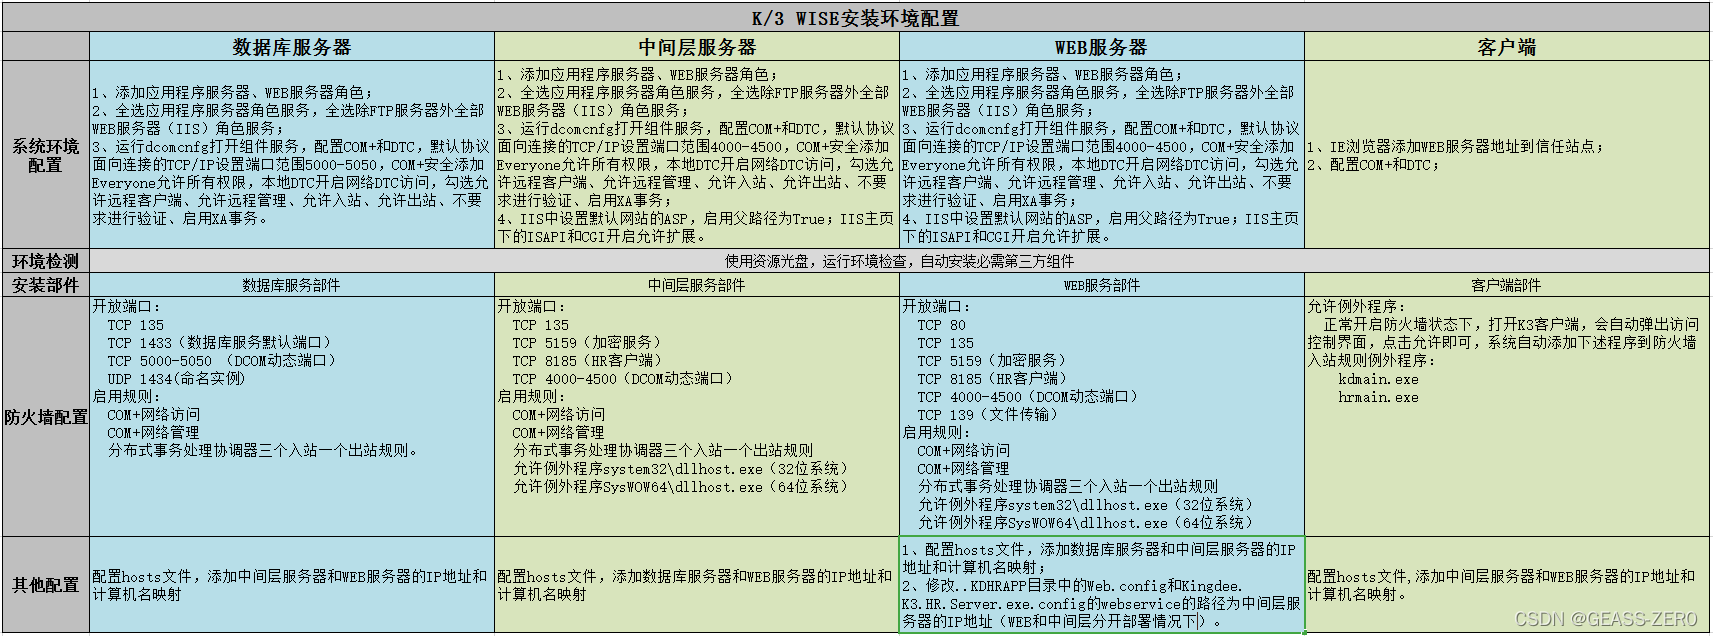Select the title cell K/3 WISE安装环境配置
The height and width of the screenshot is (636, 1713).
(855, 18)
